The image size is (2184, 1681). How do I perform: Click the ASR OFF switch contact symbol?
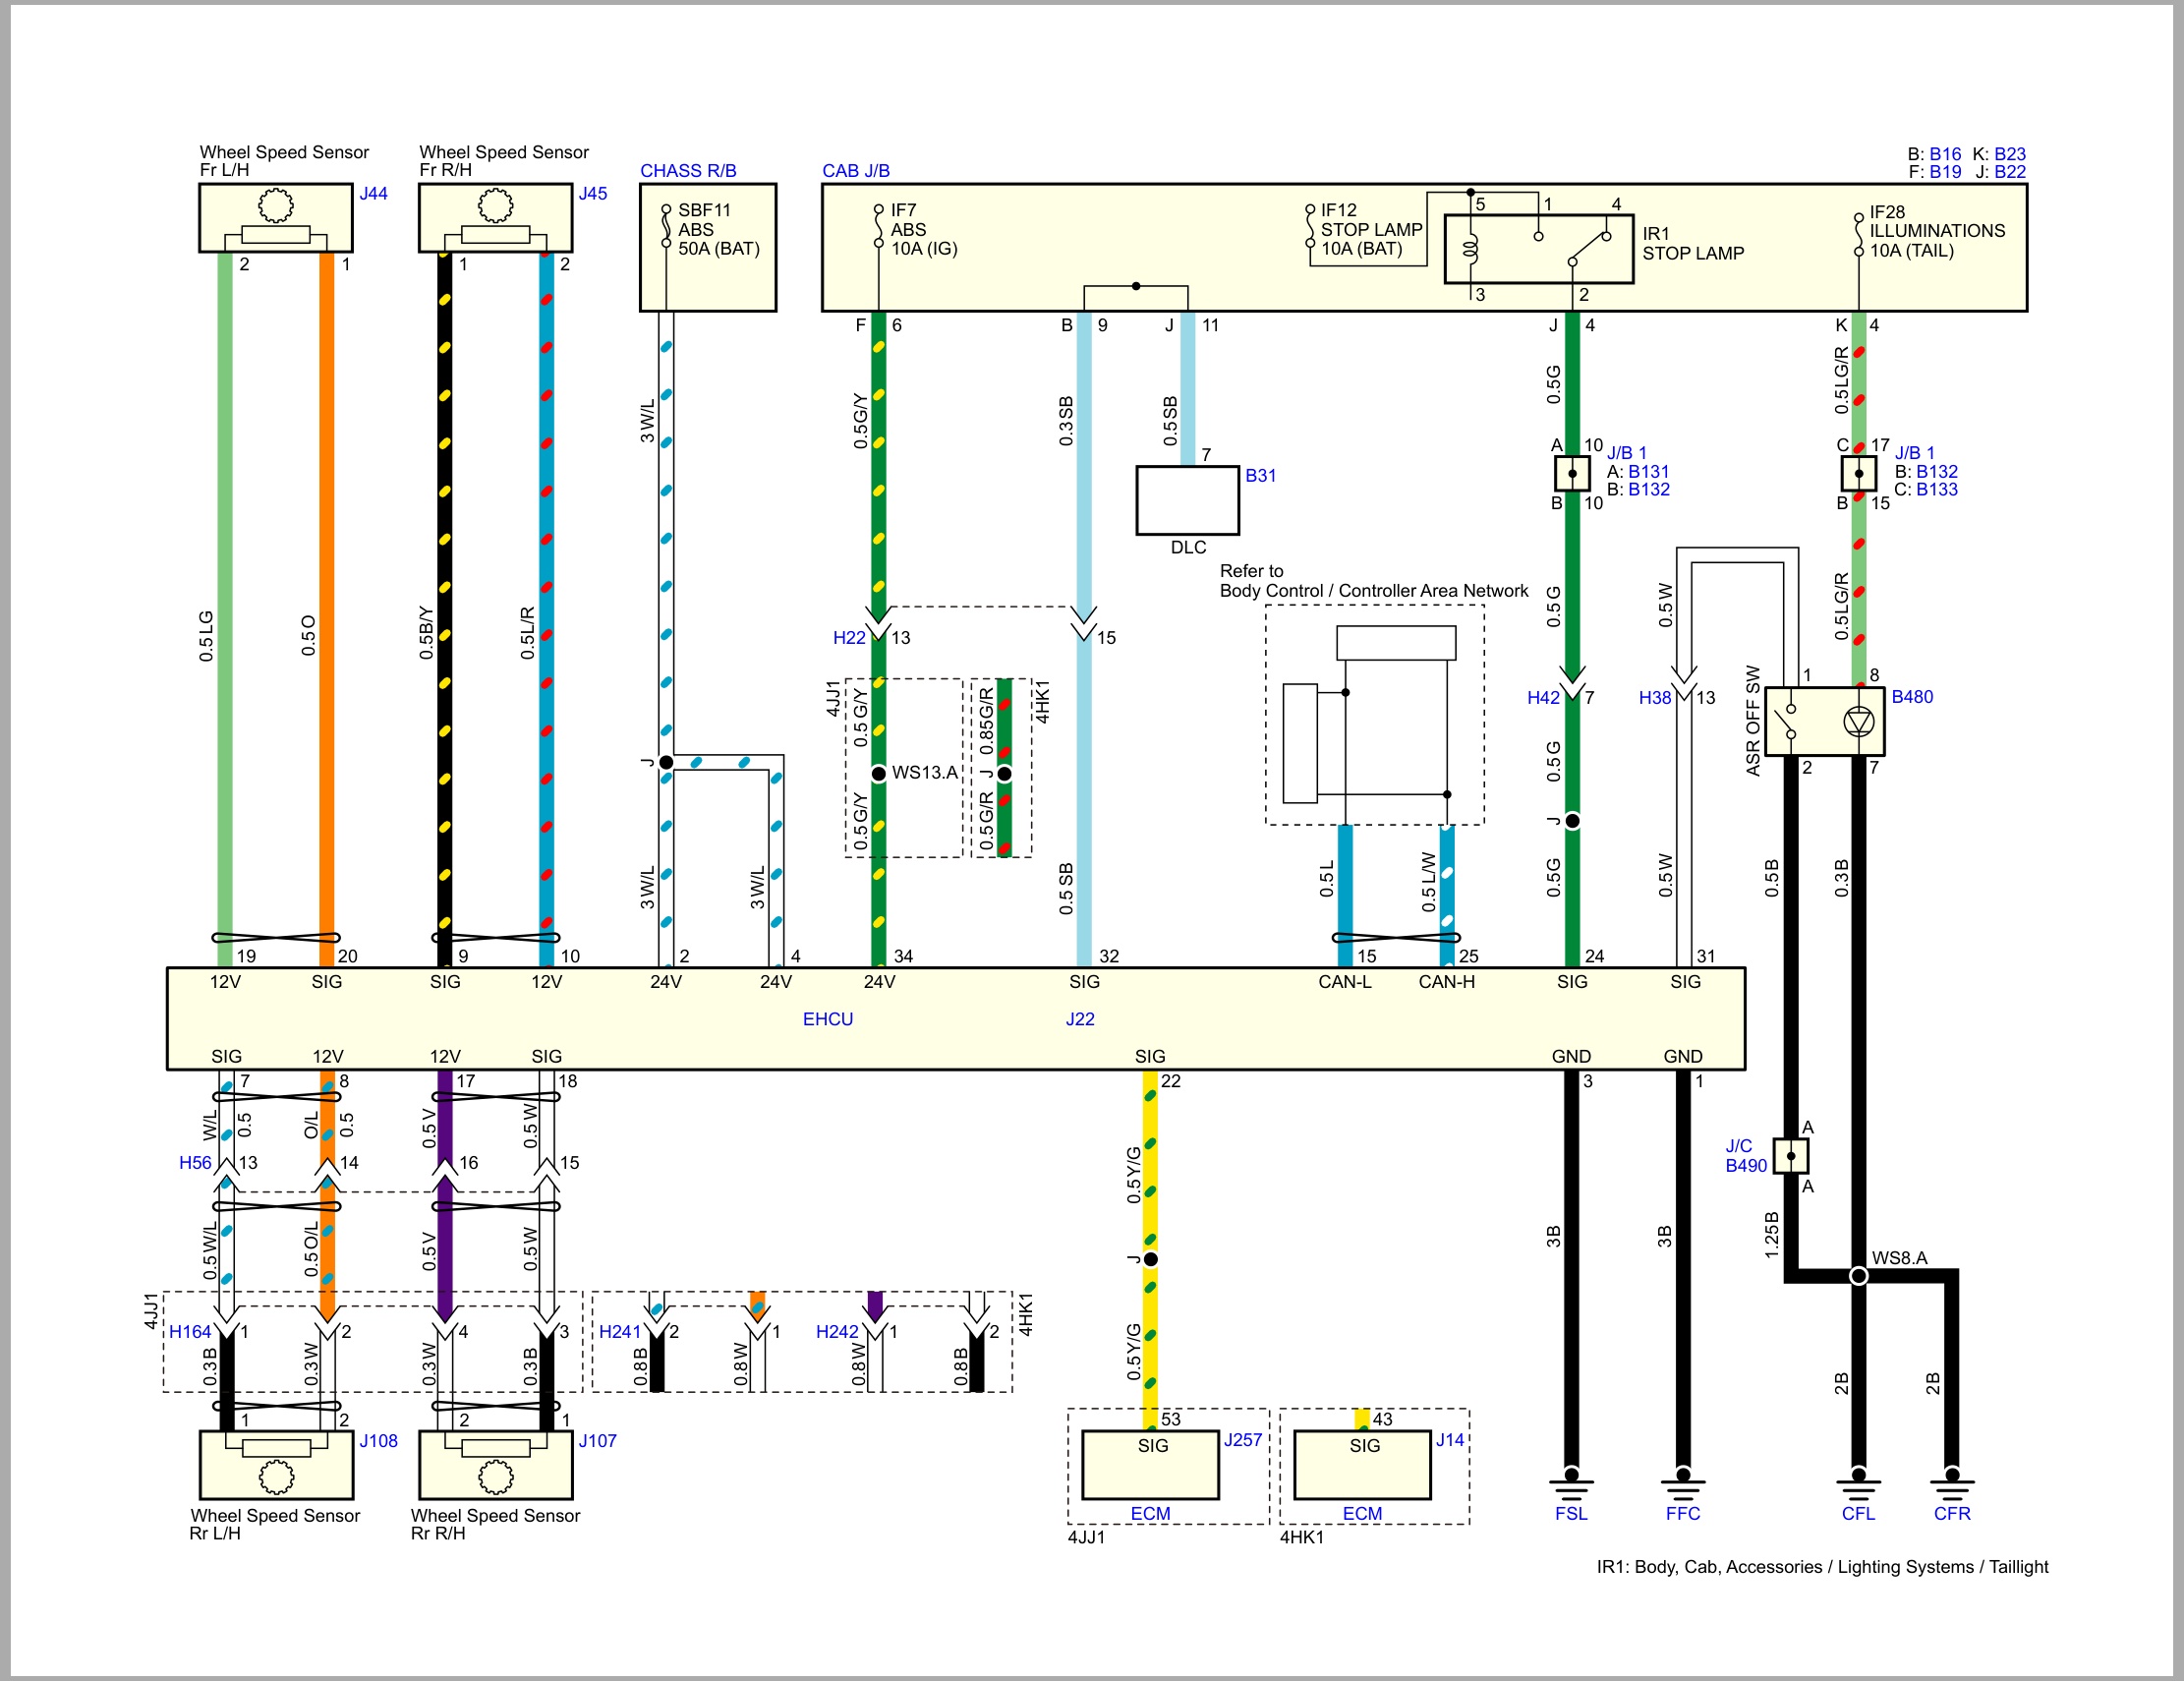pyautogui.click(x=1788, y=721)
